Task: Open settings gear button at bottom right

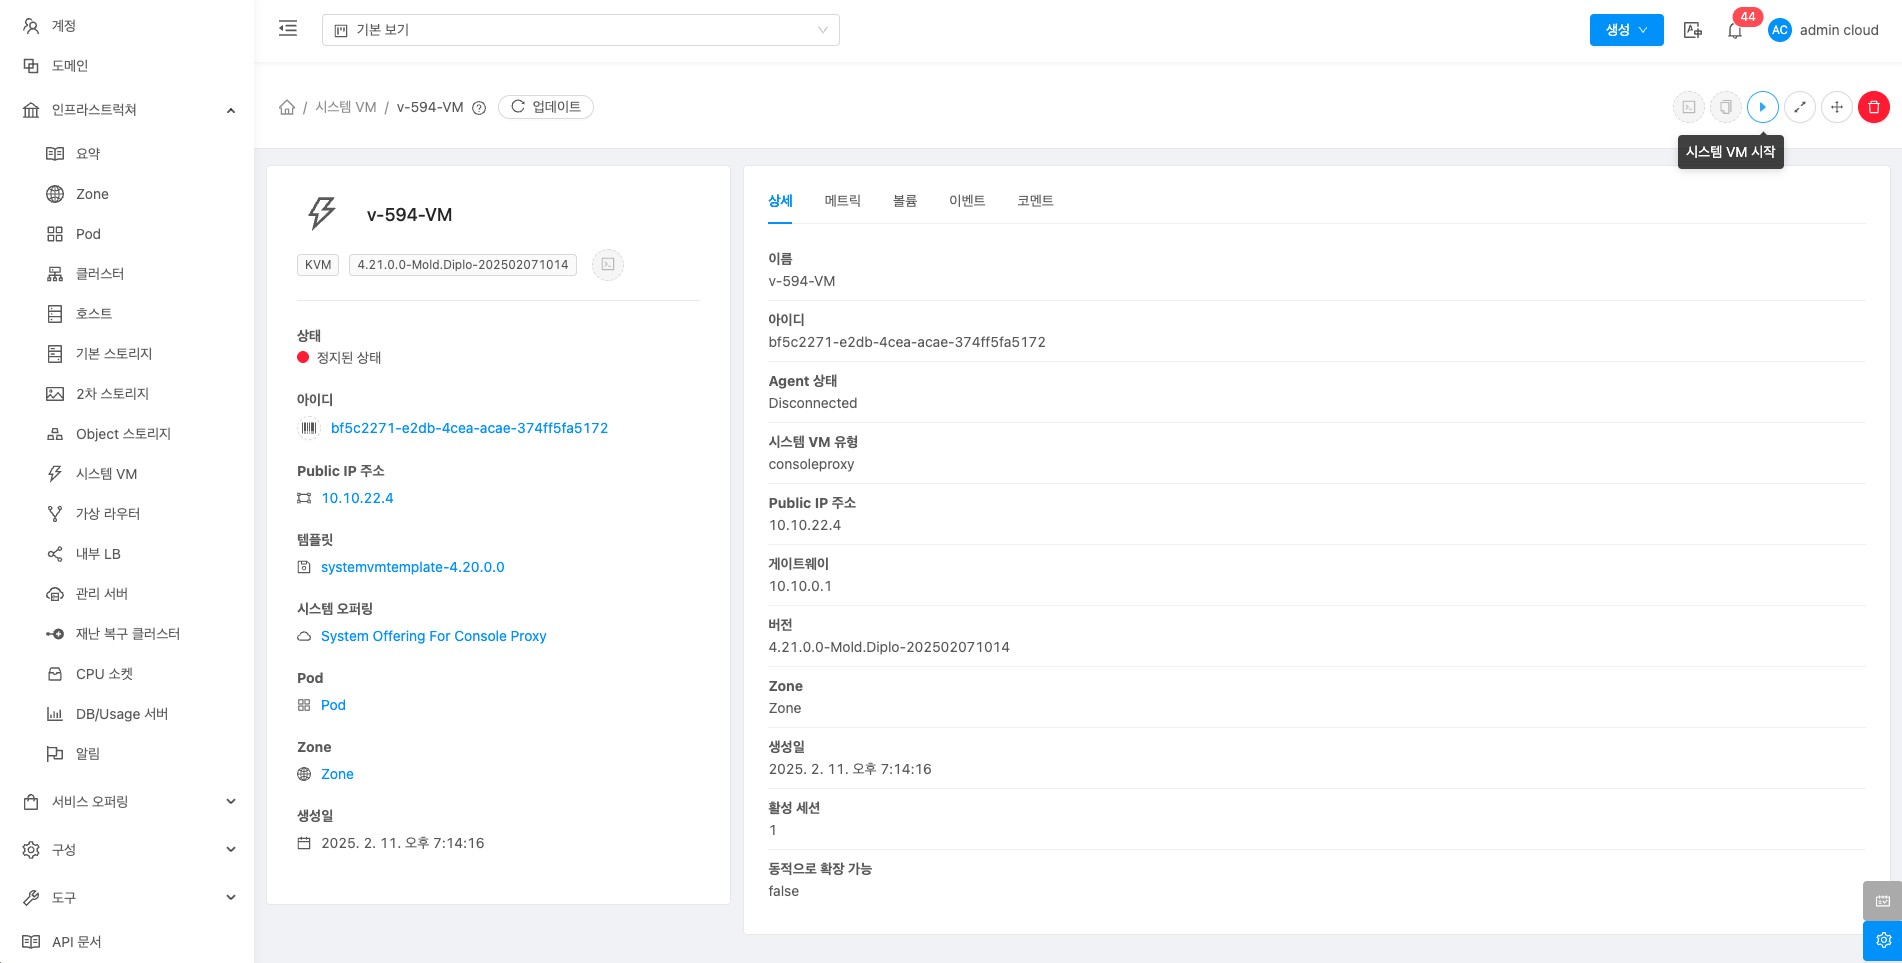Action: coord(1882,940)
